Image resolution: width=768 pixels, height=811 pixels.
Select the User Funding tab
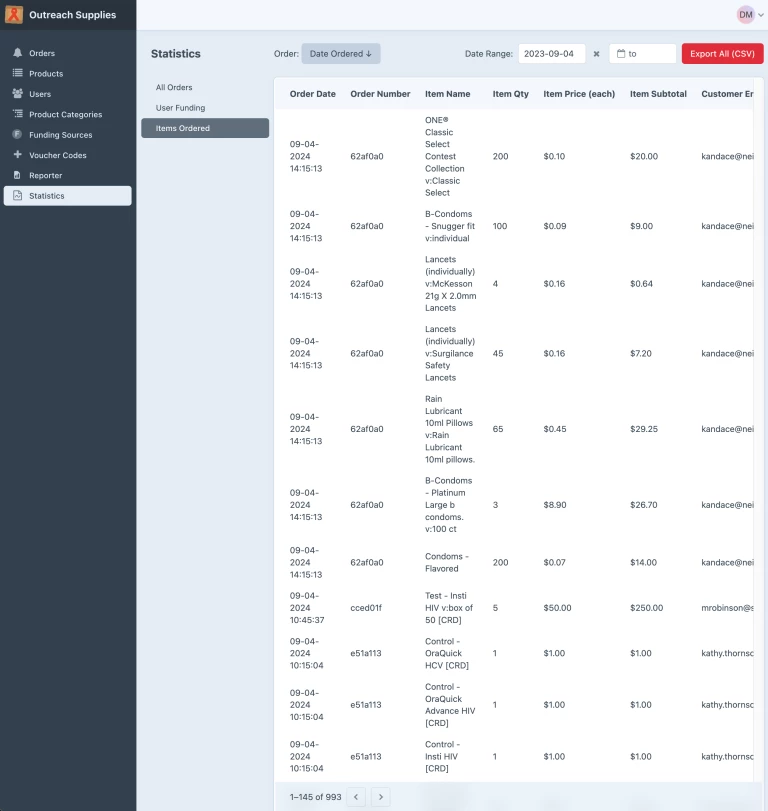click(x=180, y=108)
